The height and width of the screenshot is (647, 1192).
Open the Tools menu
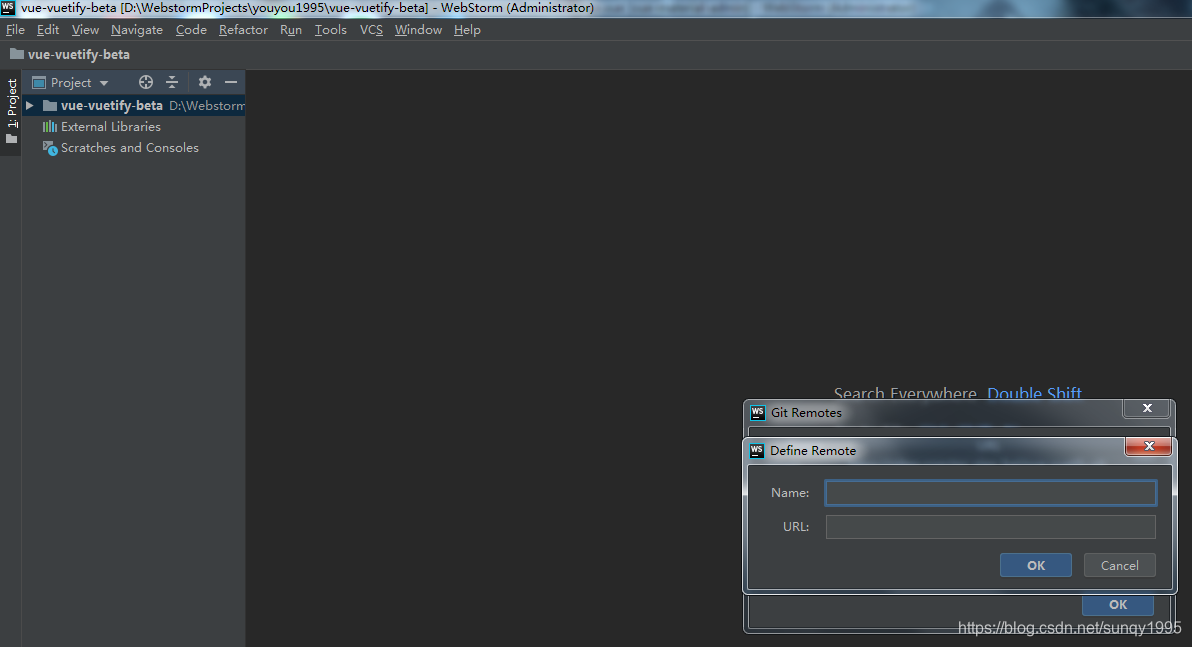pos(331,30)
